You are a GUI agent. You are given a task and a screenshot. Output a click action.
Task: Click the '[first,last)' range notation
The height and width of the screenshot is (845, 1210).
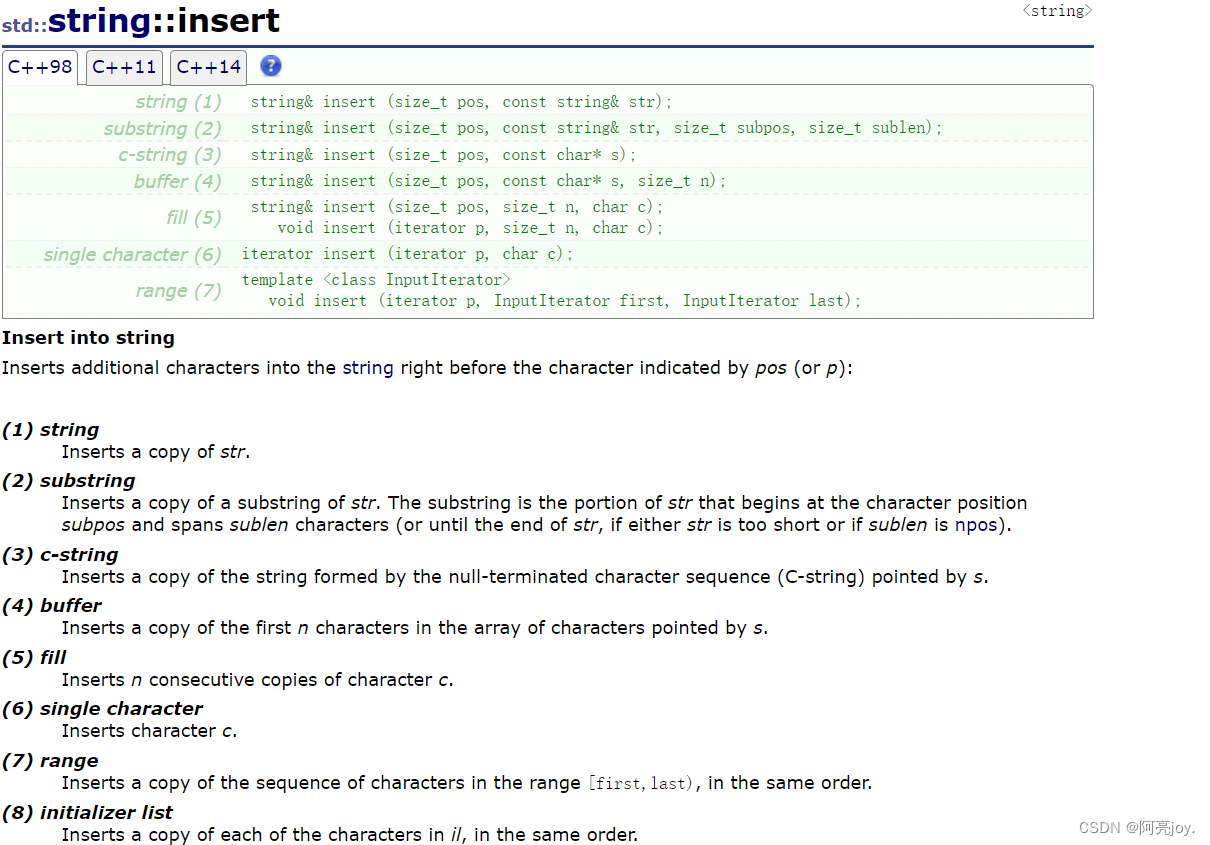point(640,784)
